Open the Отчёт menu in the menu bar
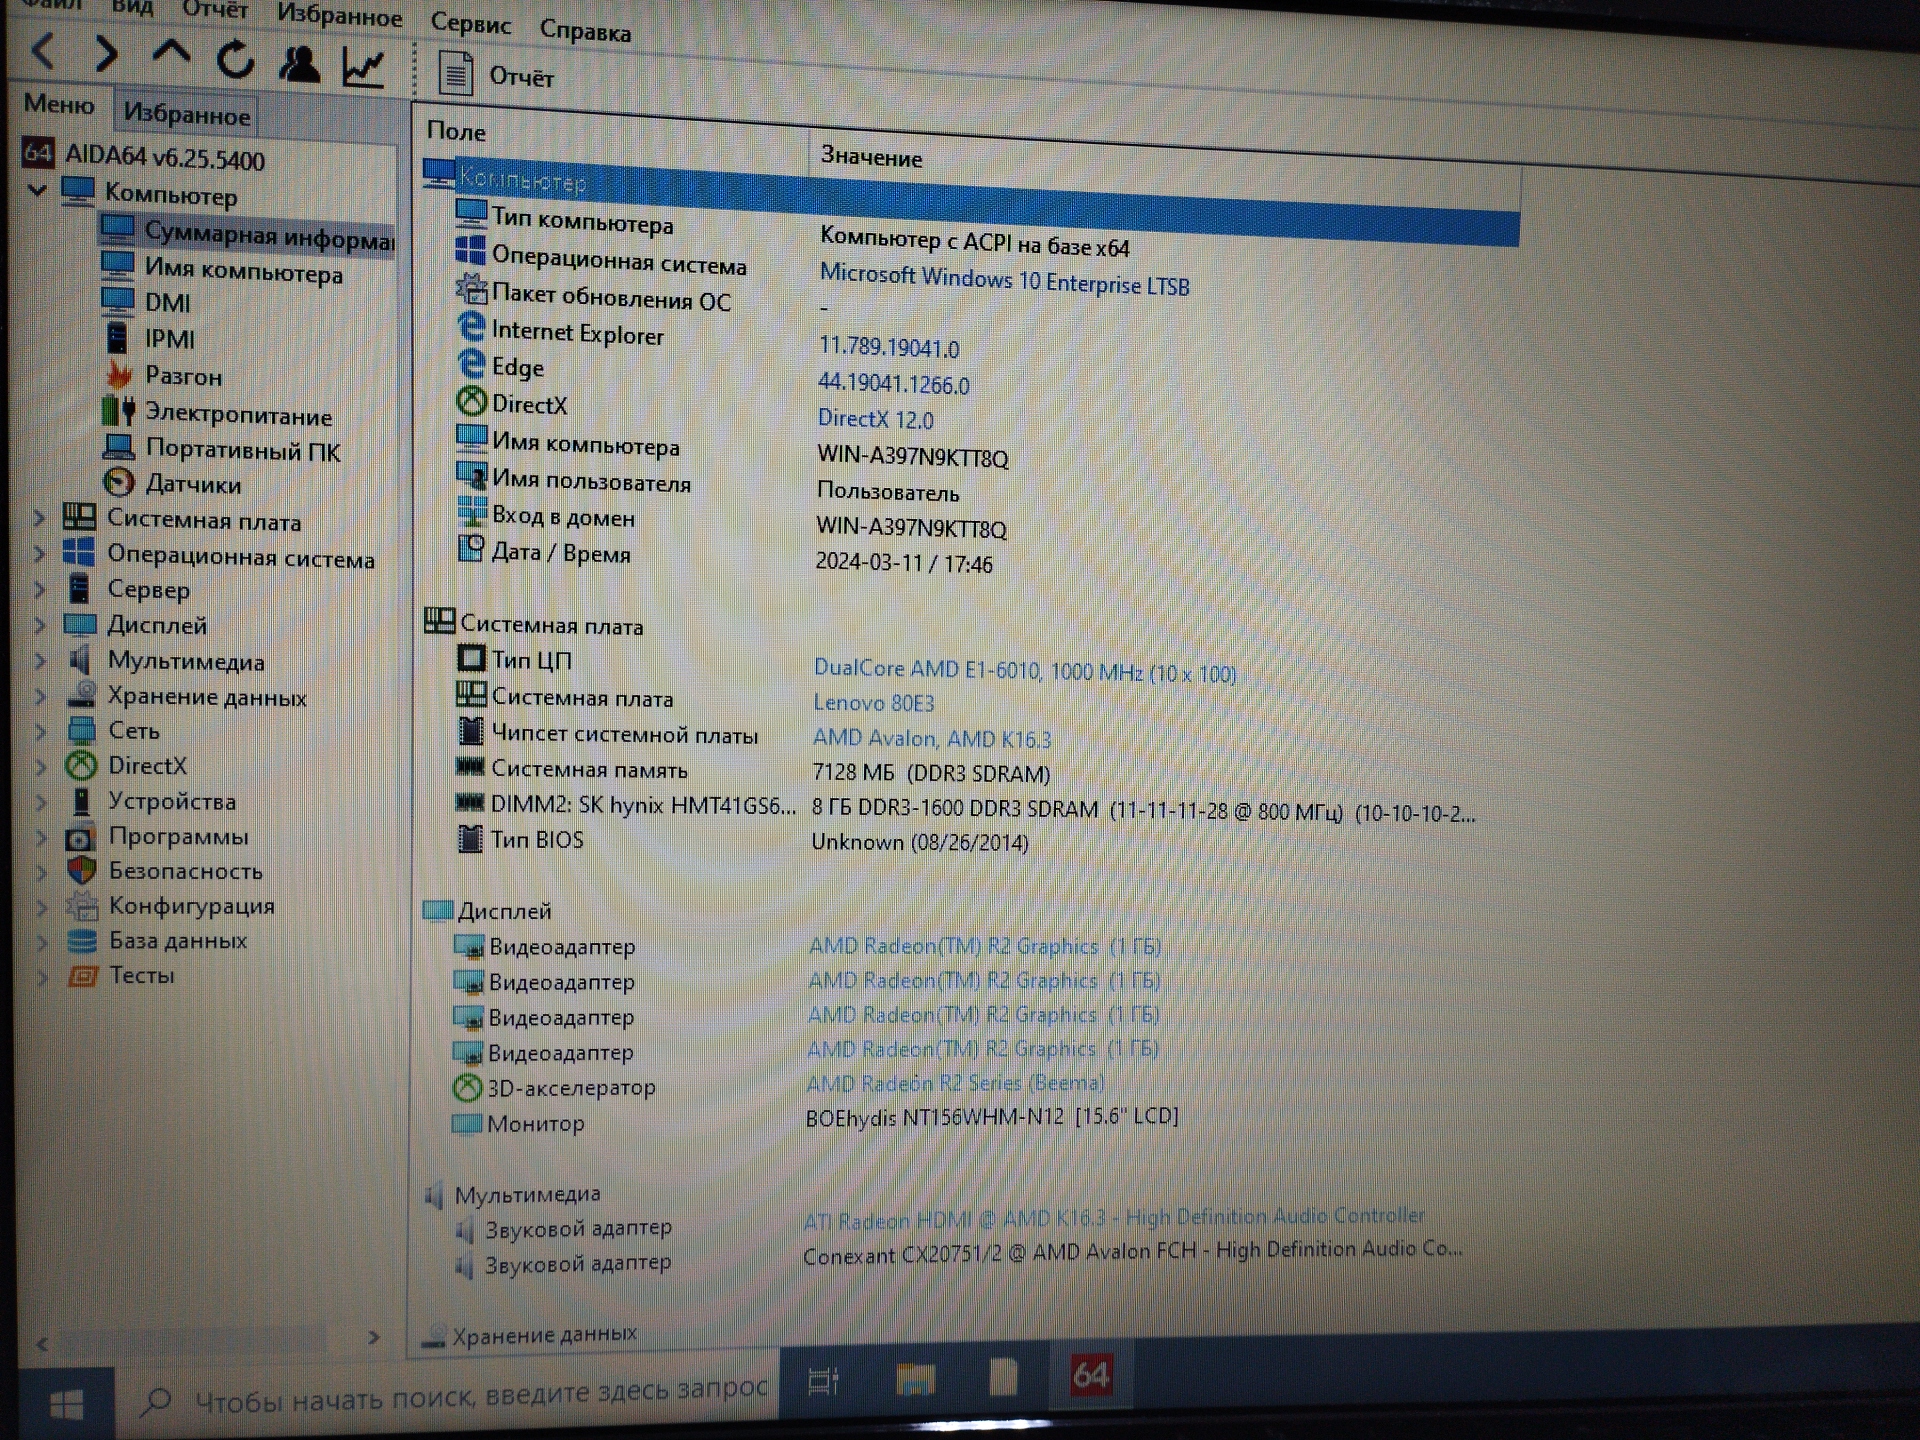 click(214, 10)
